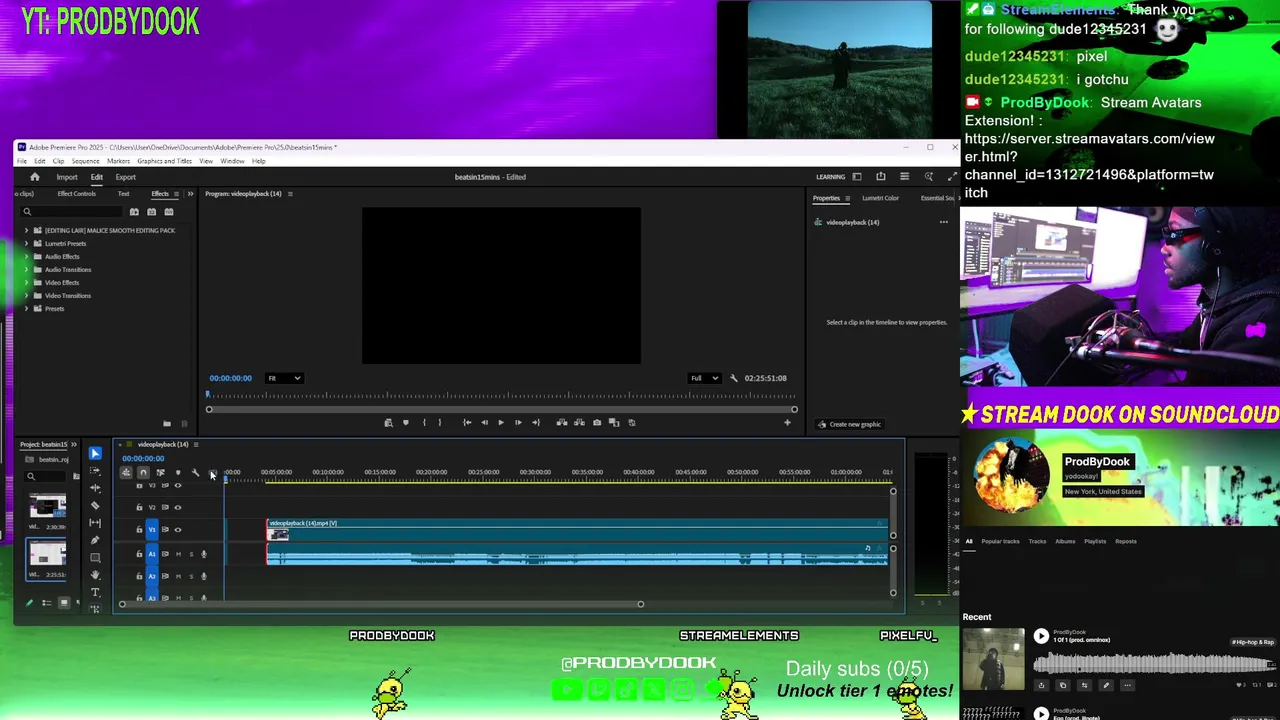This screenshot has width=1280, height=720.
Task: Expand Presets folder
Action: point(27,308)
